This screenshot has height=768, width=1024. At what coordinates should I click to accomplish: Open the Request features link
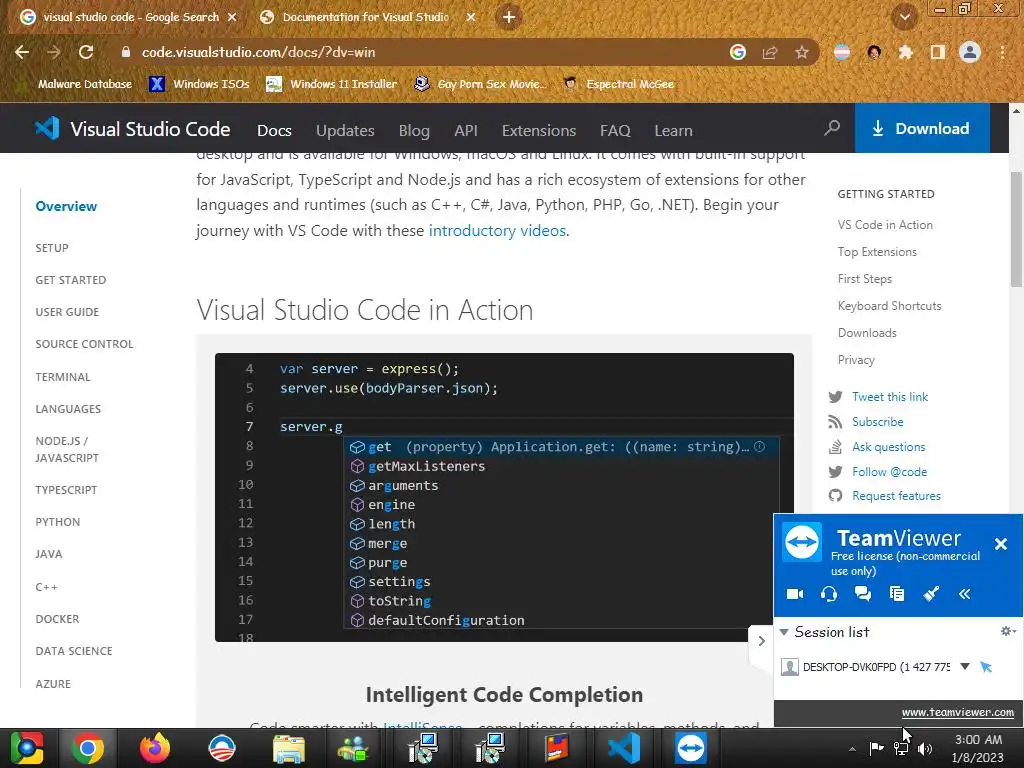point(896,496)
